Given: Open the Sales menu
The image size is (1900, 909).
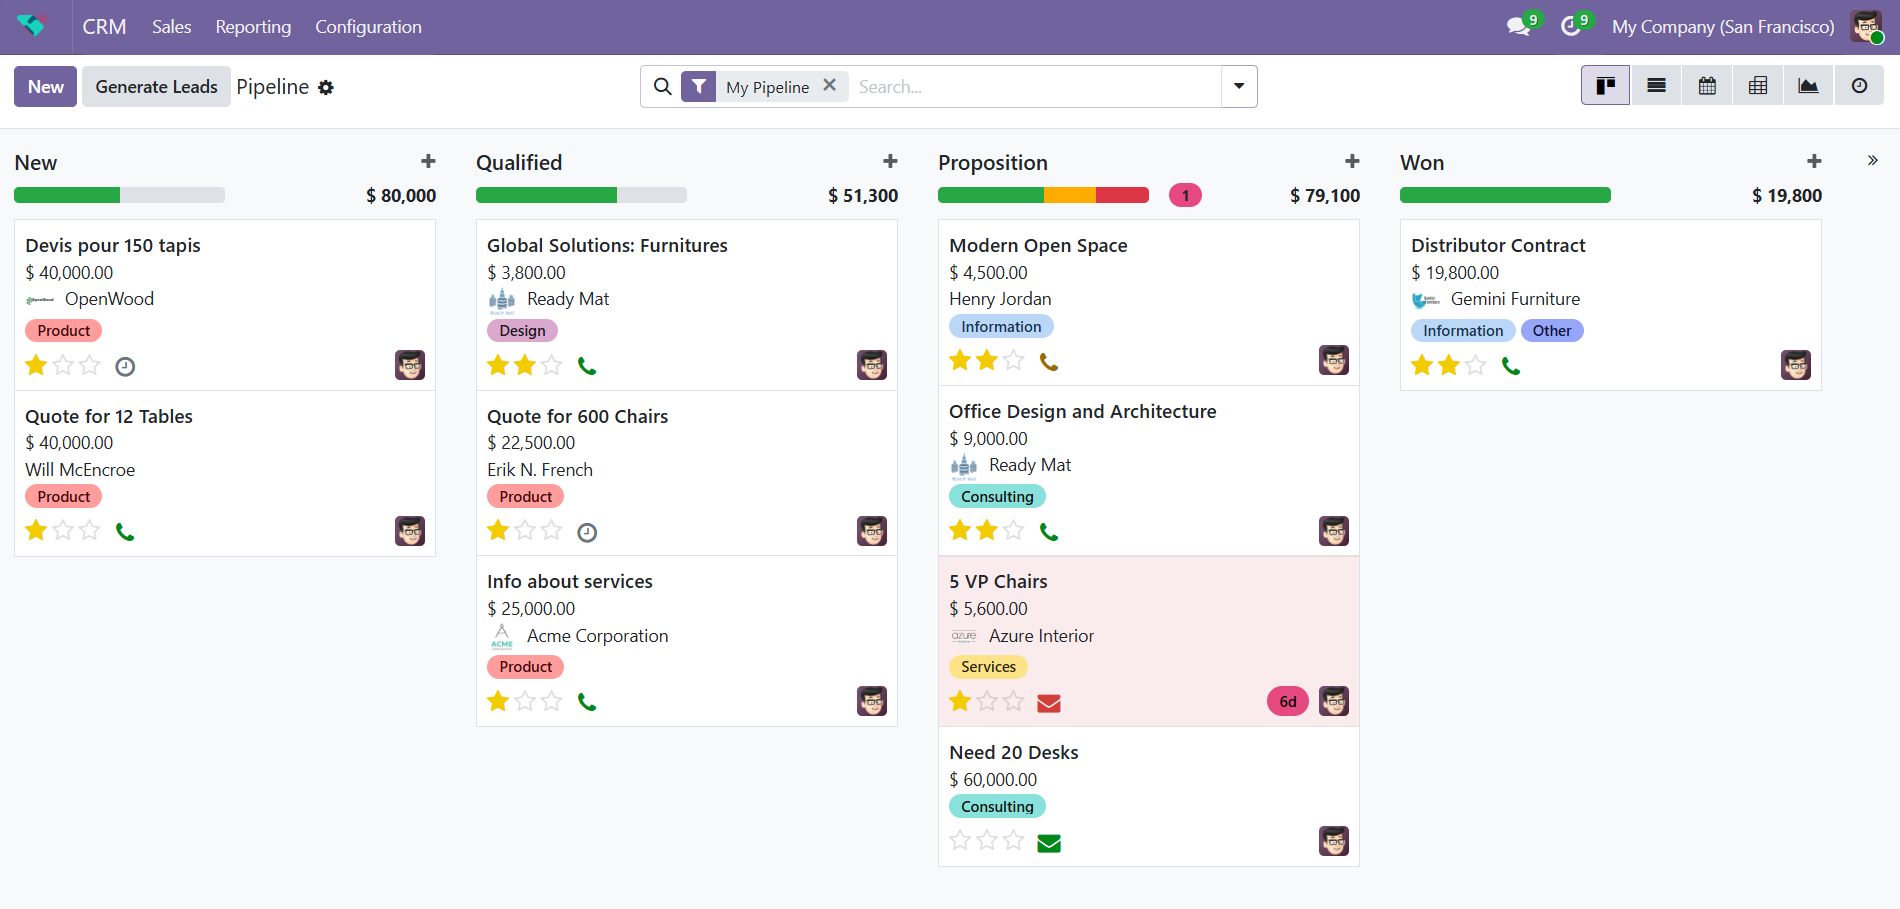Looking at the screenshot, I should pos(171,27).
